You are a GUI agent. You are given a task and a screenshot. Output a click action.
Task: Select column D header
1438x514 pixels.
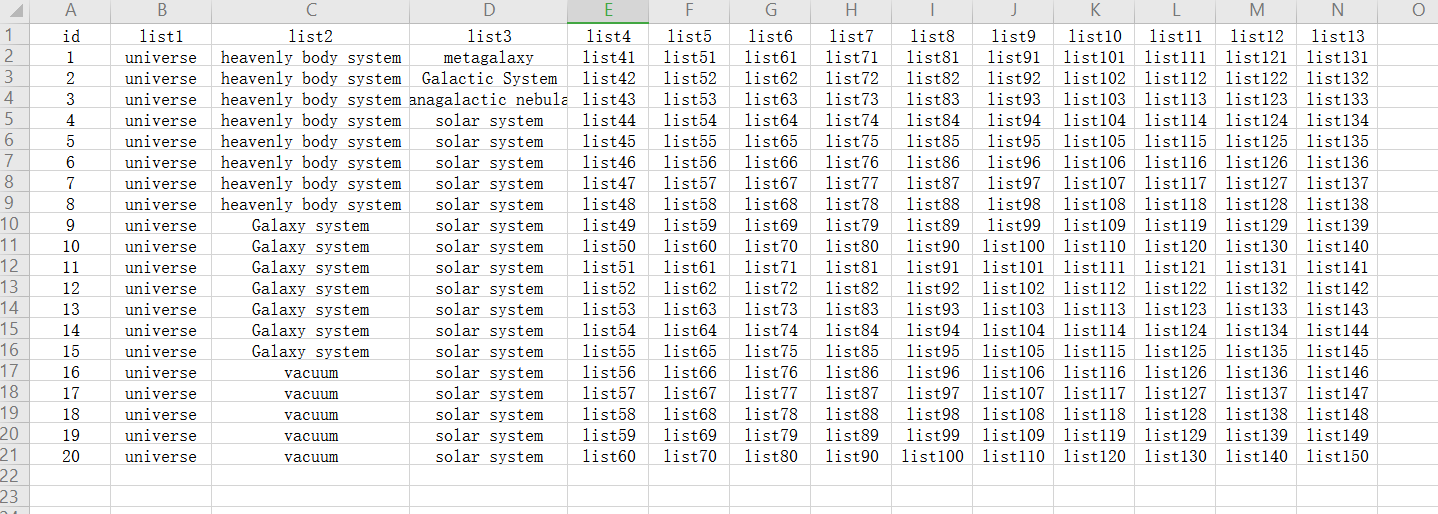[x=489, y=11]
